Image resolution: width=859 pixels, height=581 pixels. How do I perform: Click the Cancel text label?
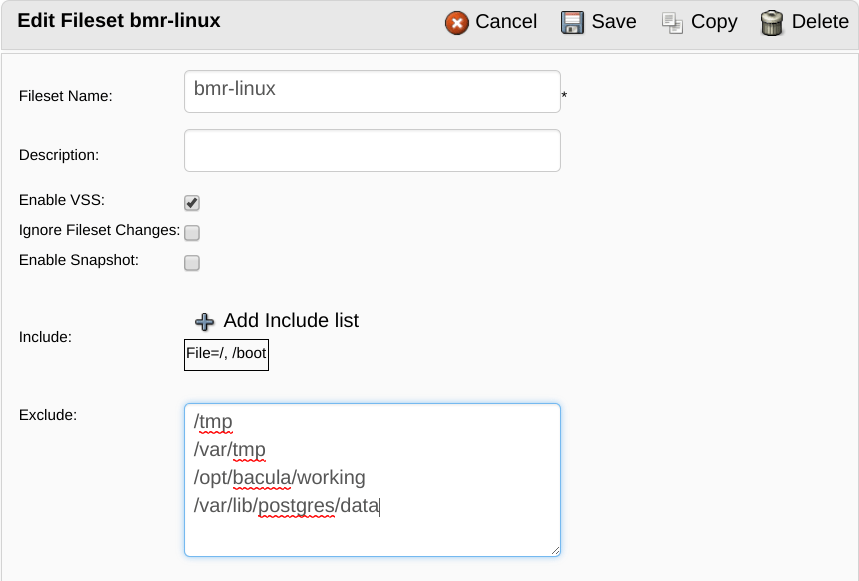pyautogui.click(x=506, y=21)
